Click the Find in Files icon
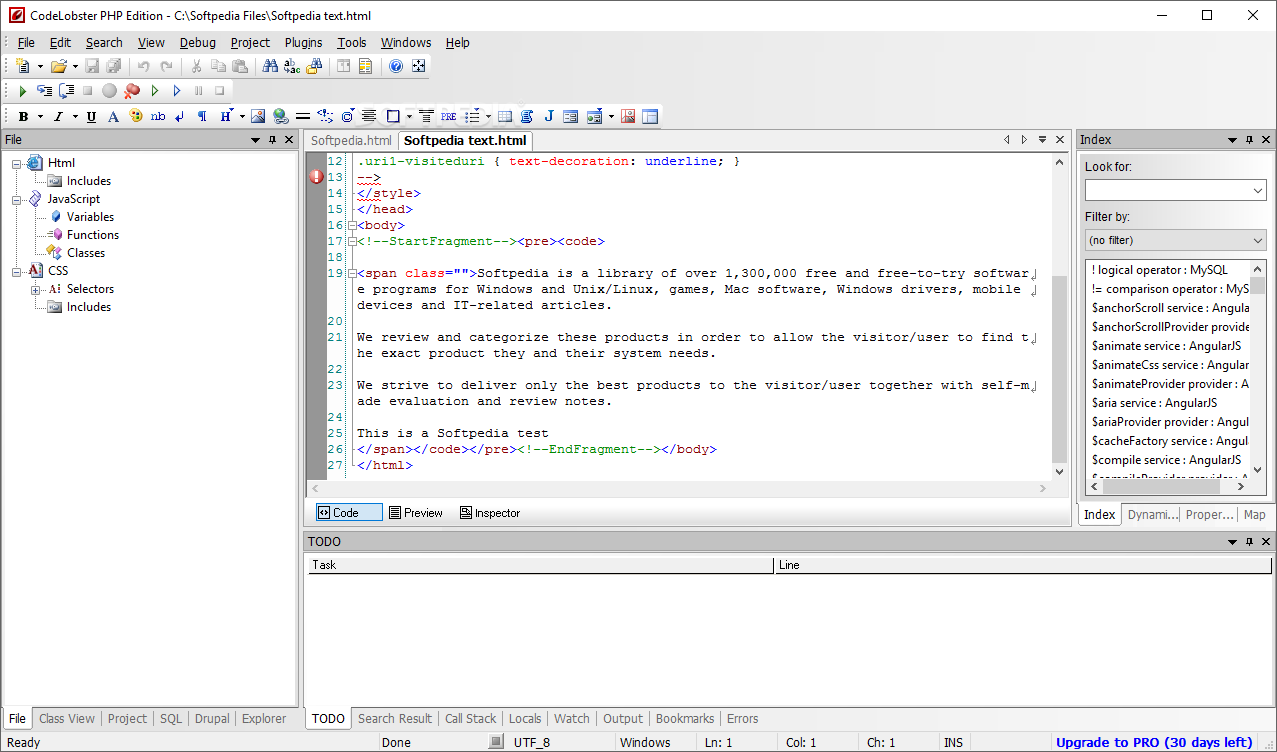 pos(314,66)
